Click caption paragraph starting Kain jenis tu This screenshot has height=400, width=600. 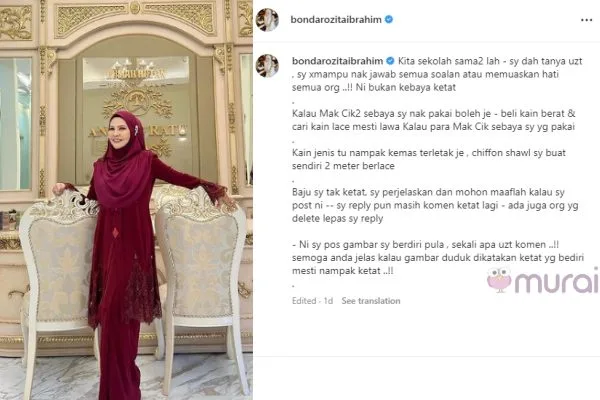[x=429, y=159]
